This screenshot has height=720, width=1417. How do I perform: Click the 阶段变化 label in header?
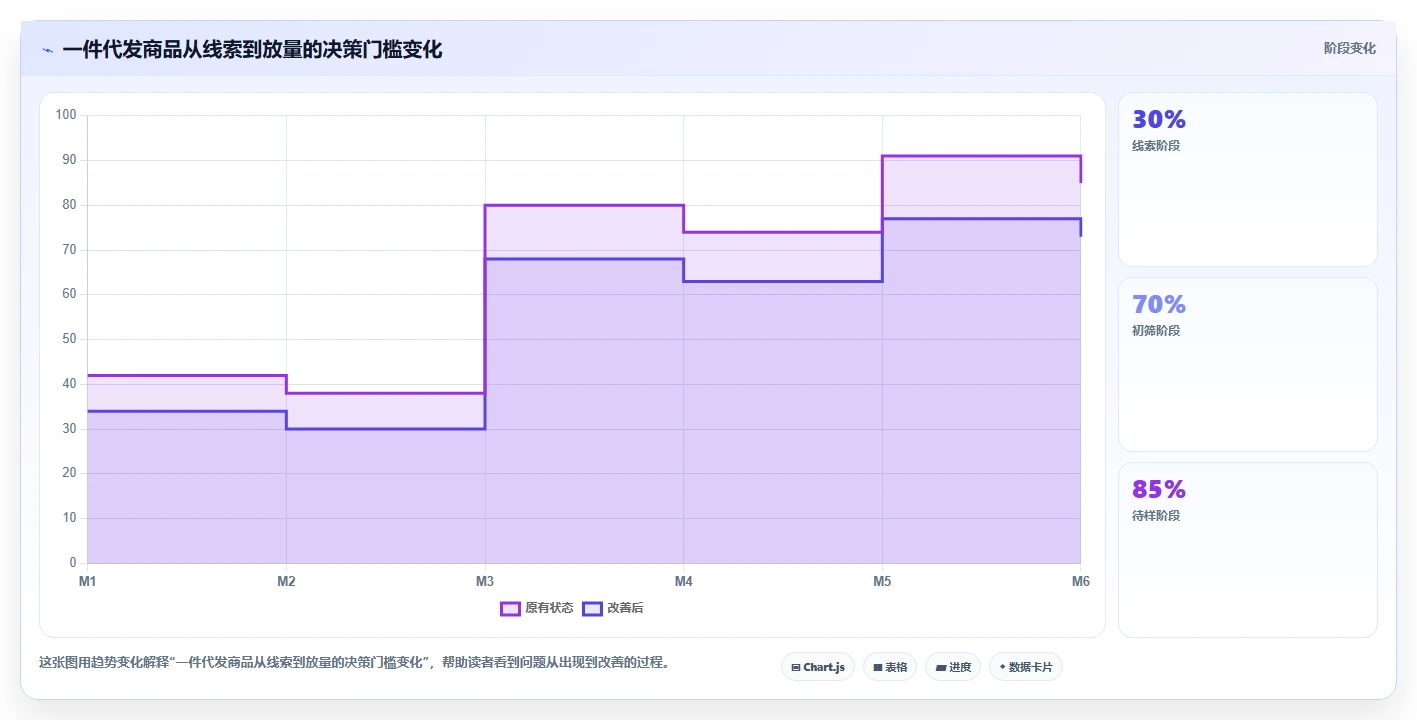1350,48
